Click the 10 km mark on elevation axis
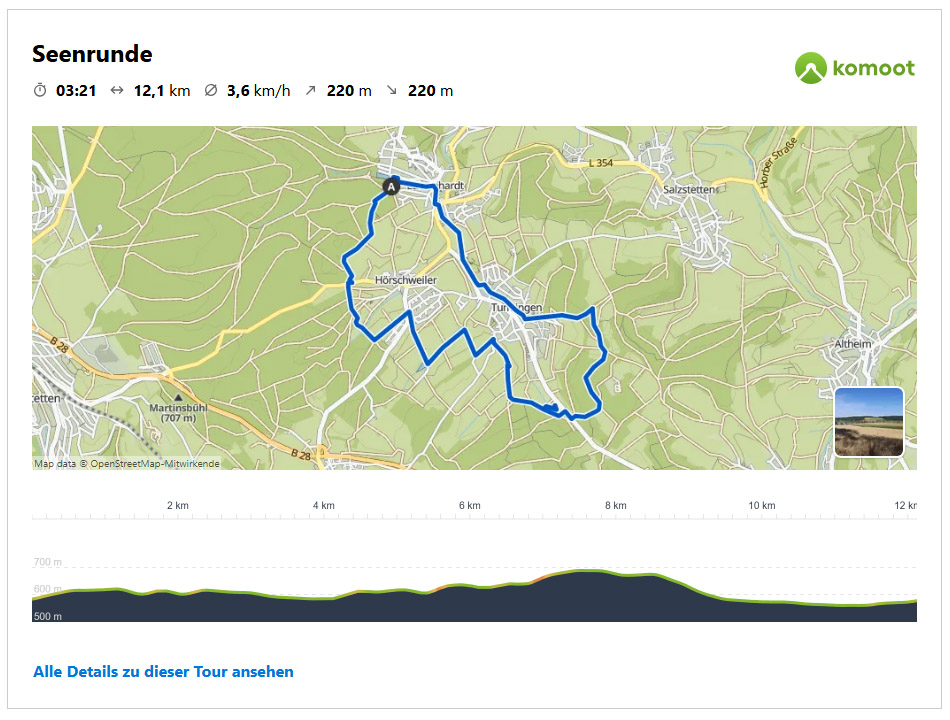The image size is (950, 720). [762, 506]
